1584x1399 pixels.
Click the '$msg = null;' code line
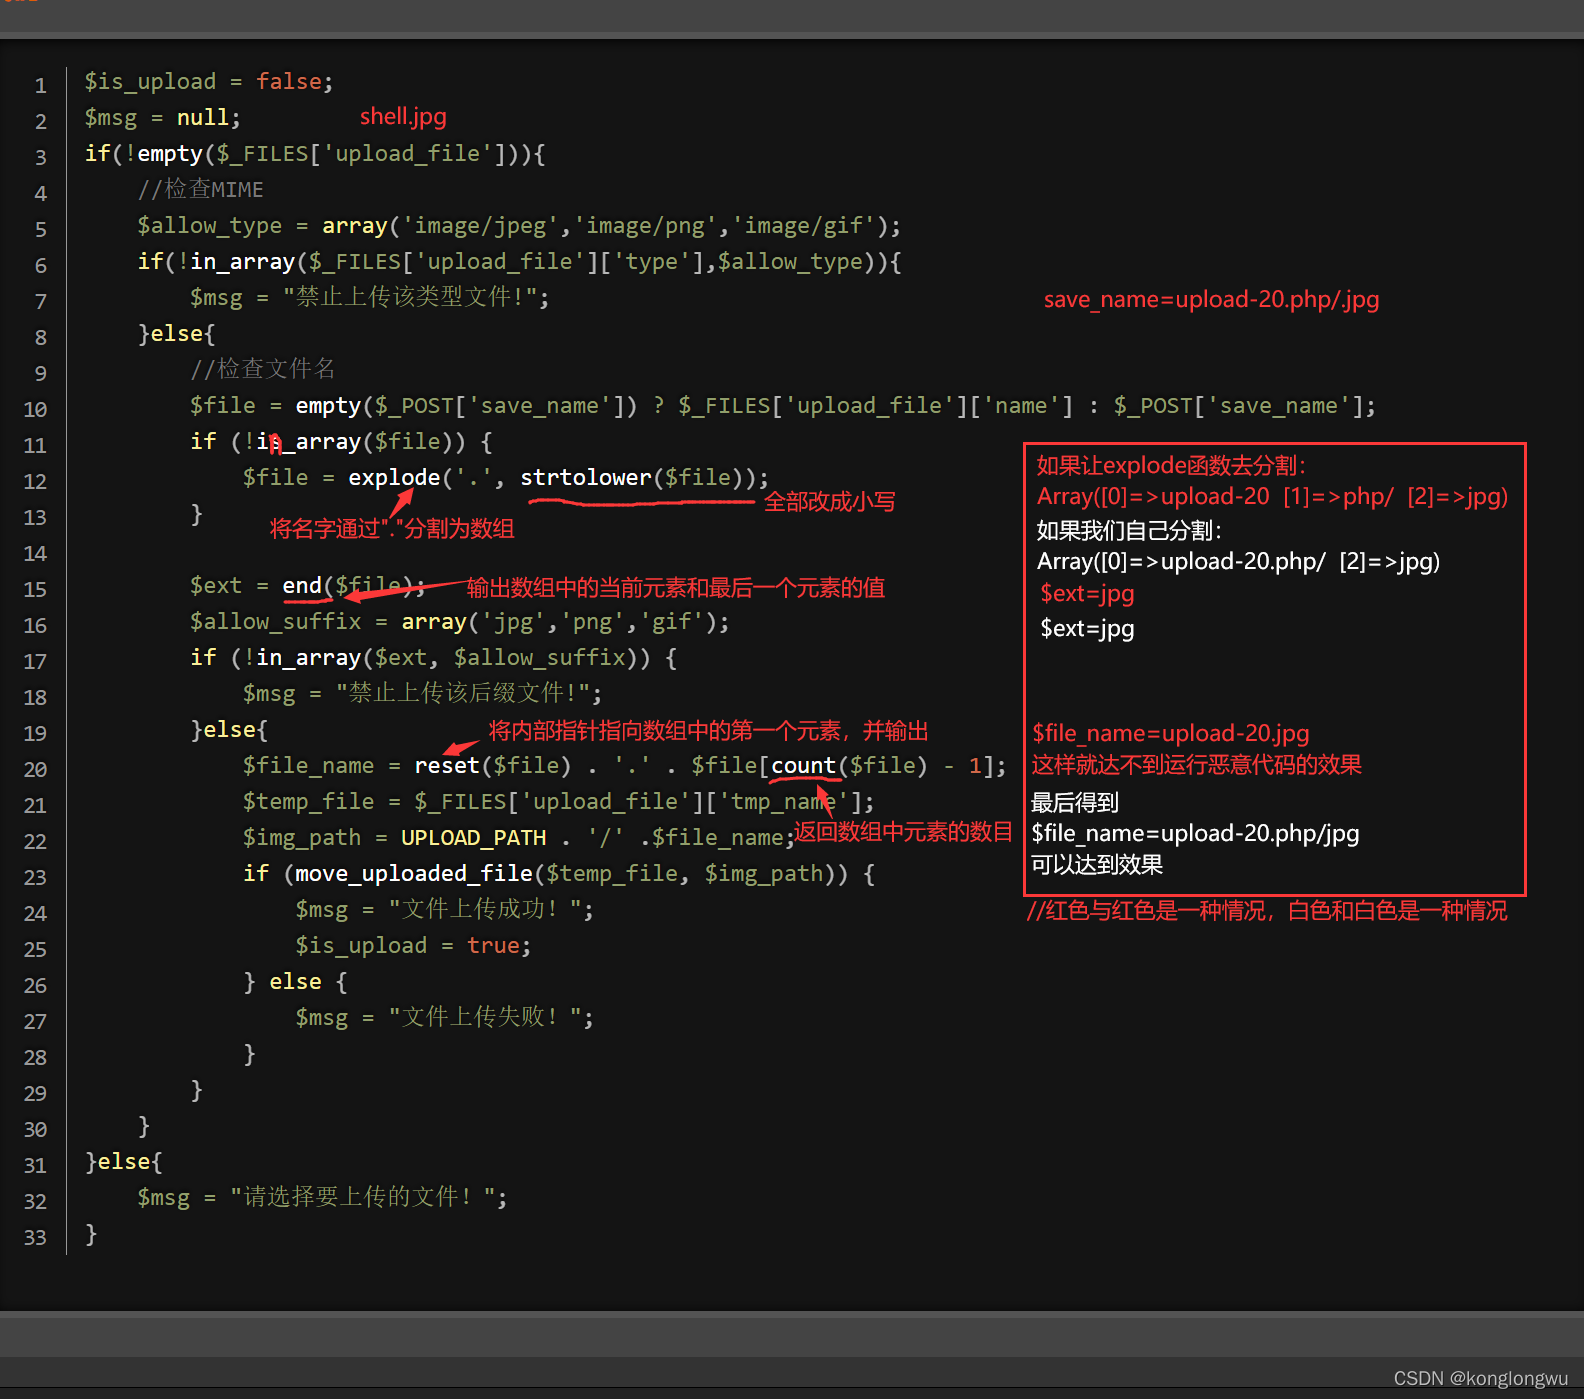[x=162, y=117]
